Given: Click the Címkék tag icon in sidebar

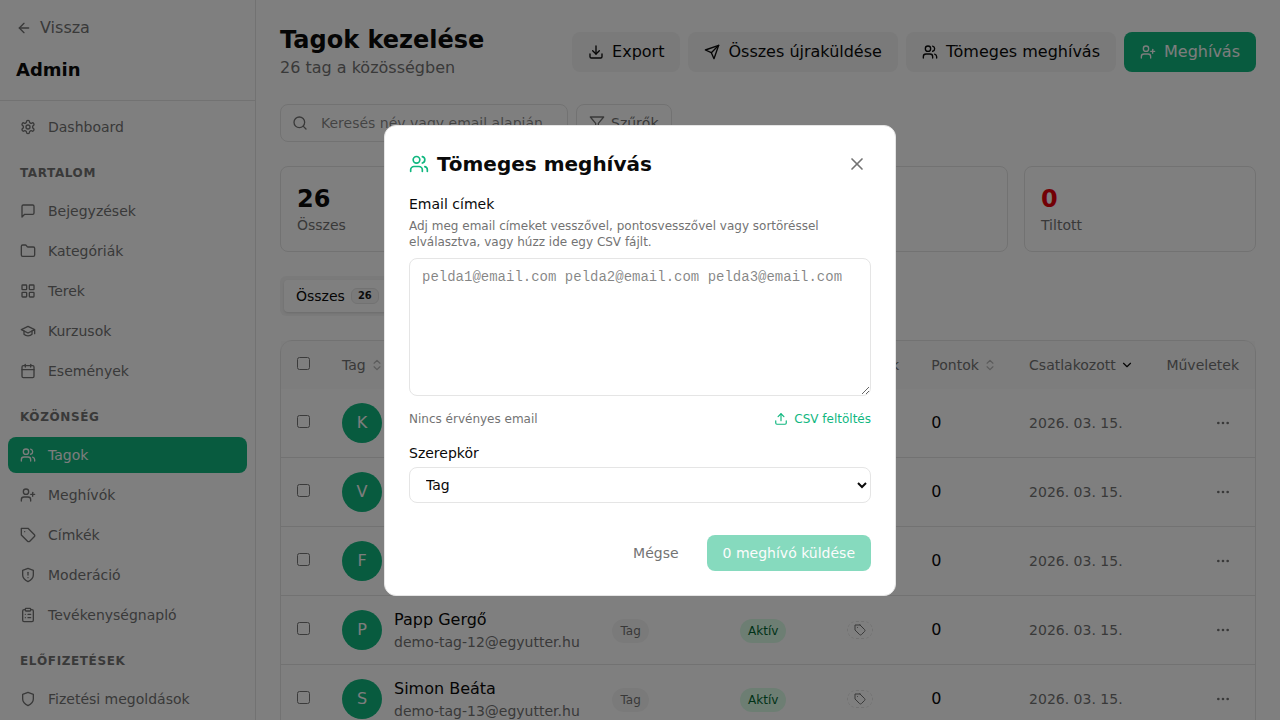Looking at the screenshot, I should 27,535.
